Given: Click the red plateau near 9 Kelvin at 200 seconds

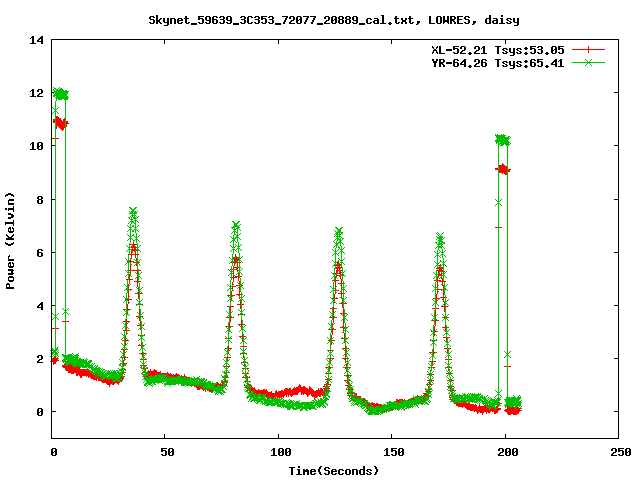Looking at the screenshot, I should coord(503,169).
